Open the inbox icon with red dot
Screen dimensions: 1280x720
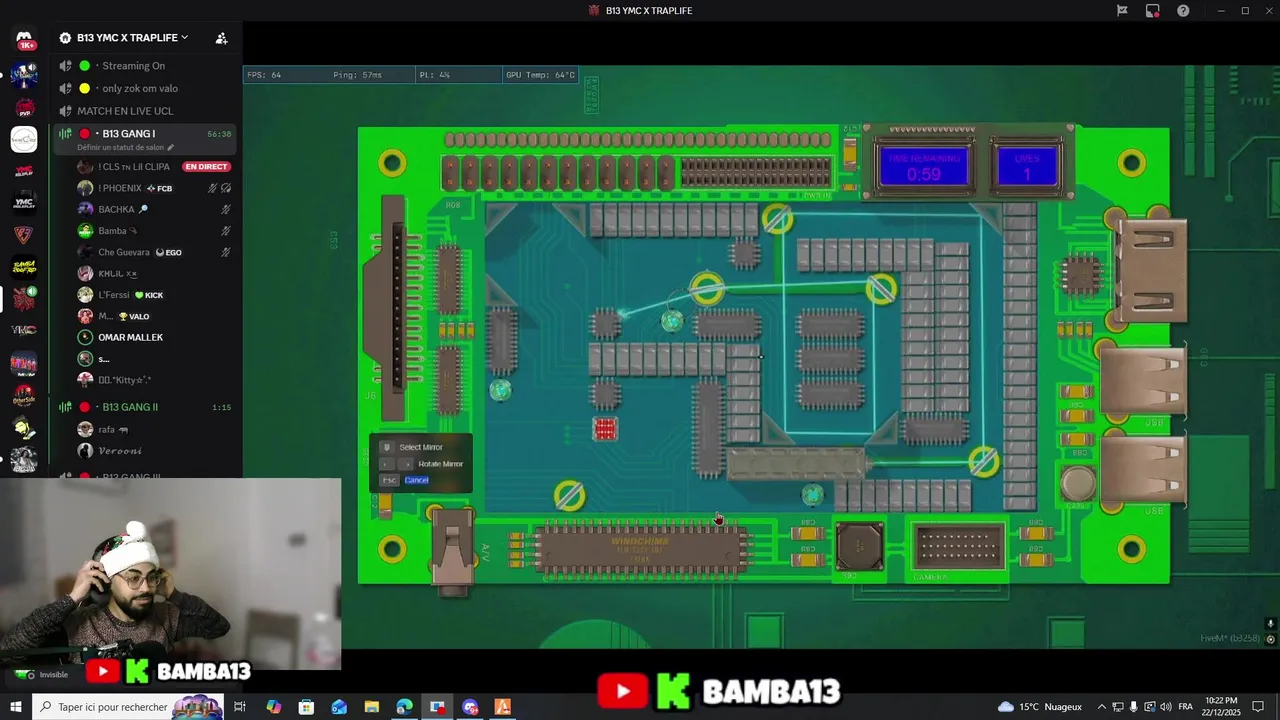pyautogui.click(x=1153, y=11)
